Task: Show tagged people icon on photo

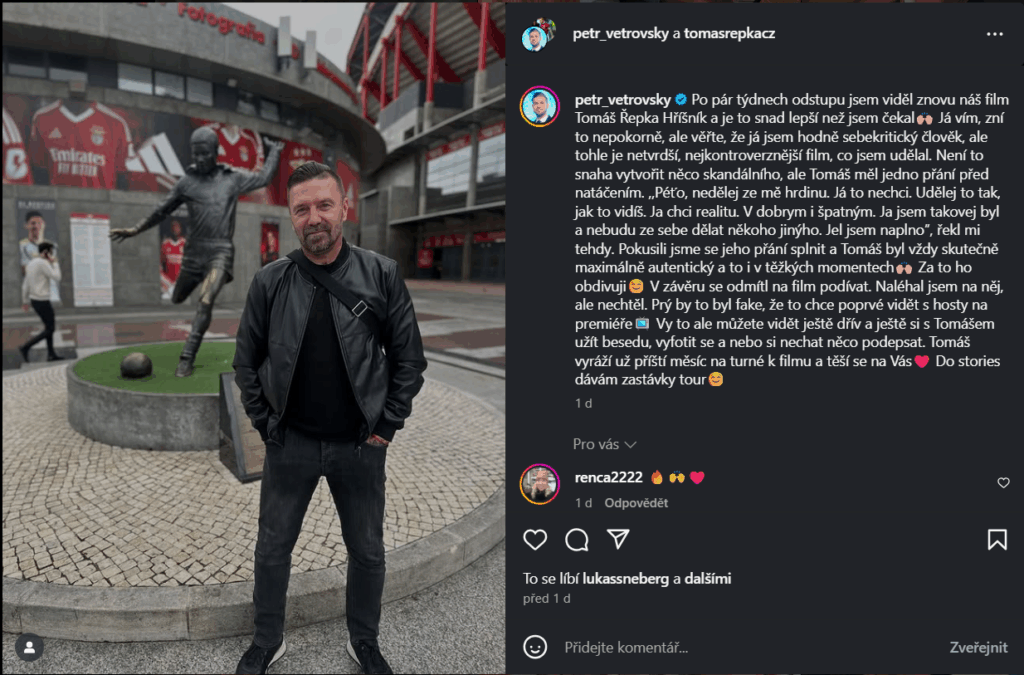Action: [29, 647]
